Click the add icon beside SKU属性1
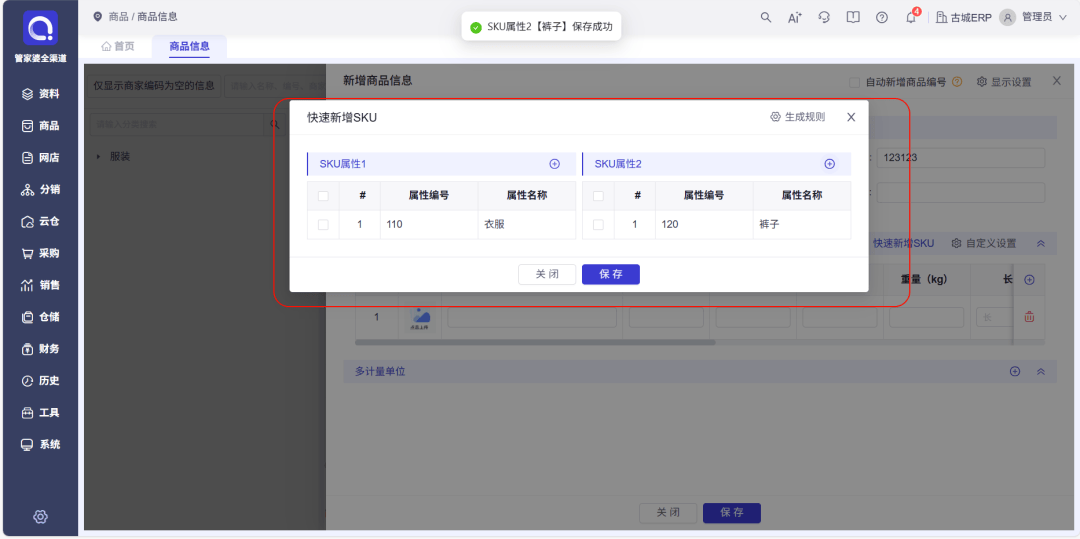 [554, 164]
